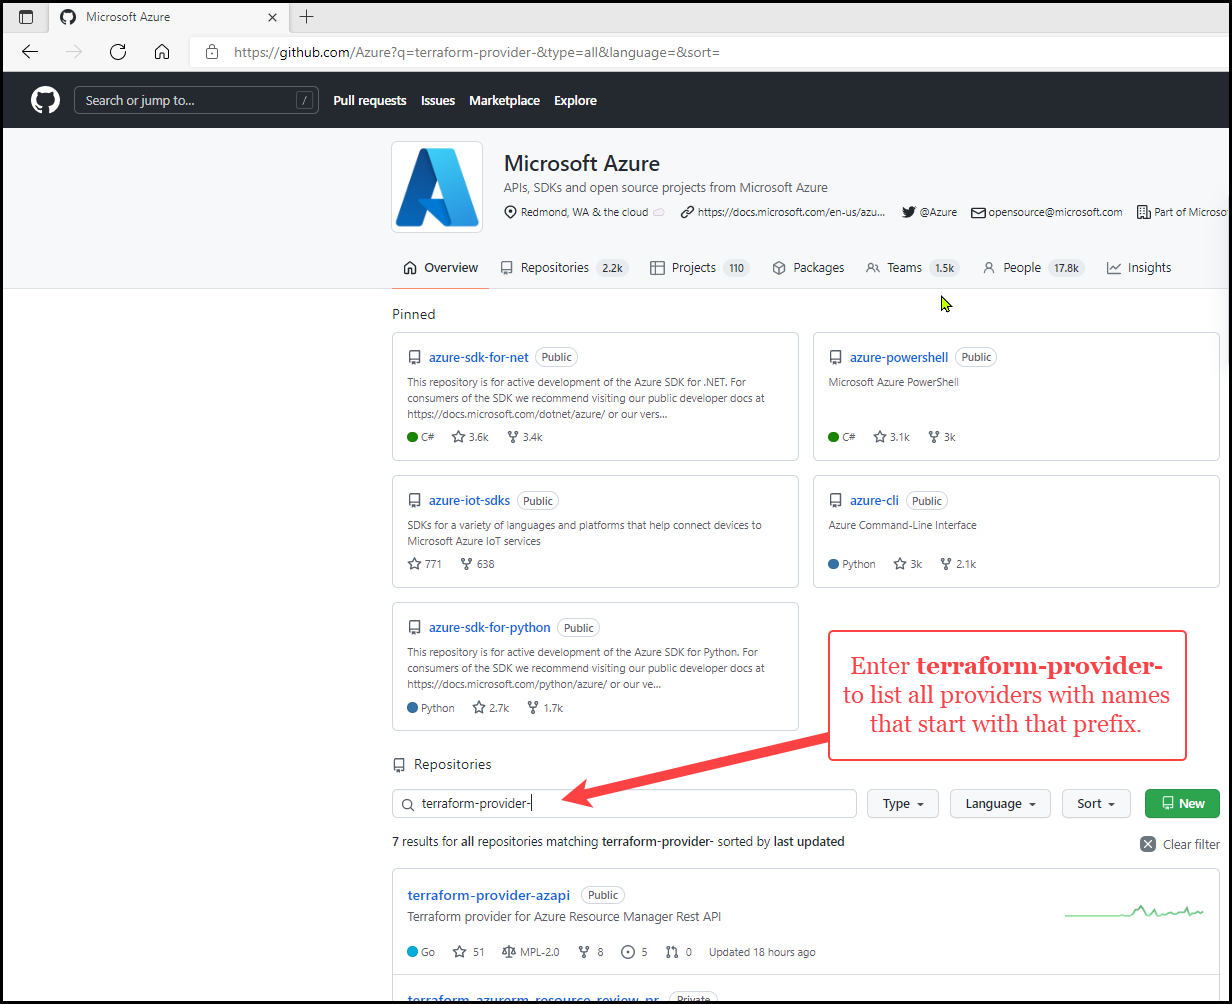Click the repository book icon beside azure-powershell
The image size is (1232, 1004).
click(835, 357)
